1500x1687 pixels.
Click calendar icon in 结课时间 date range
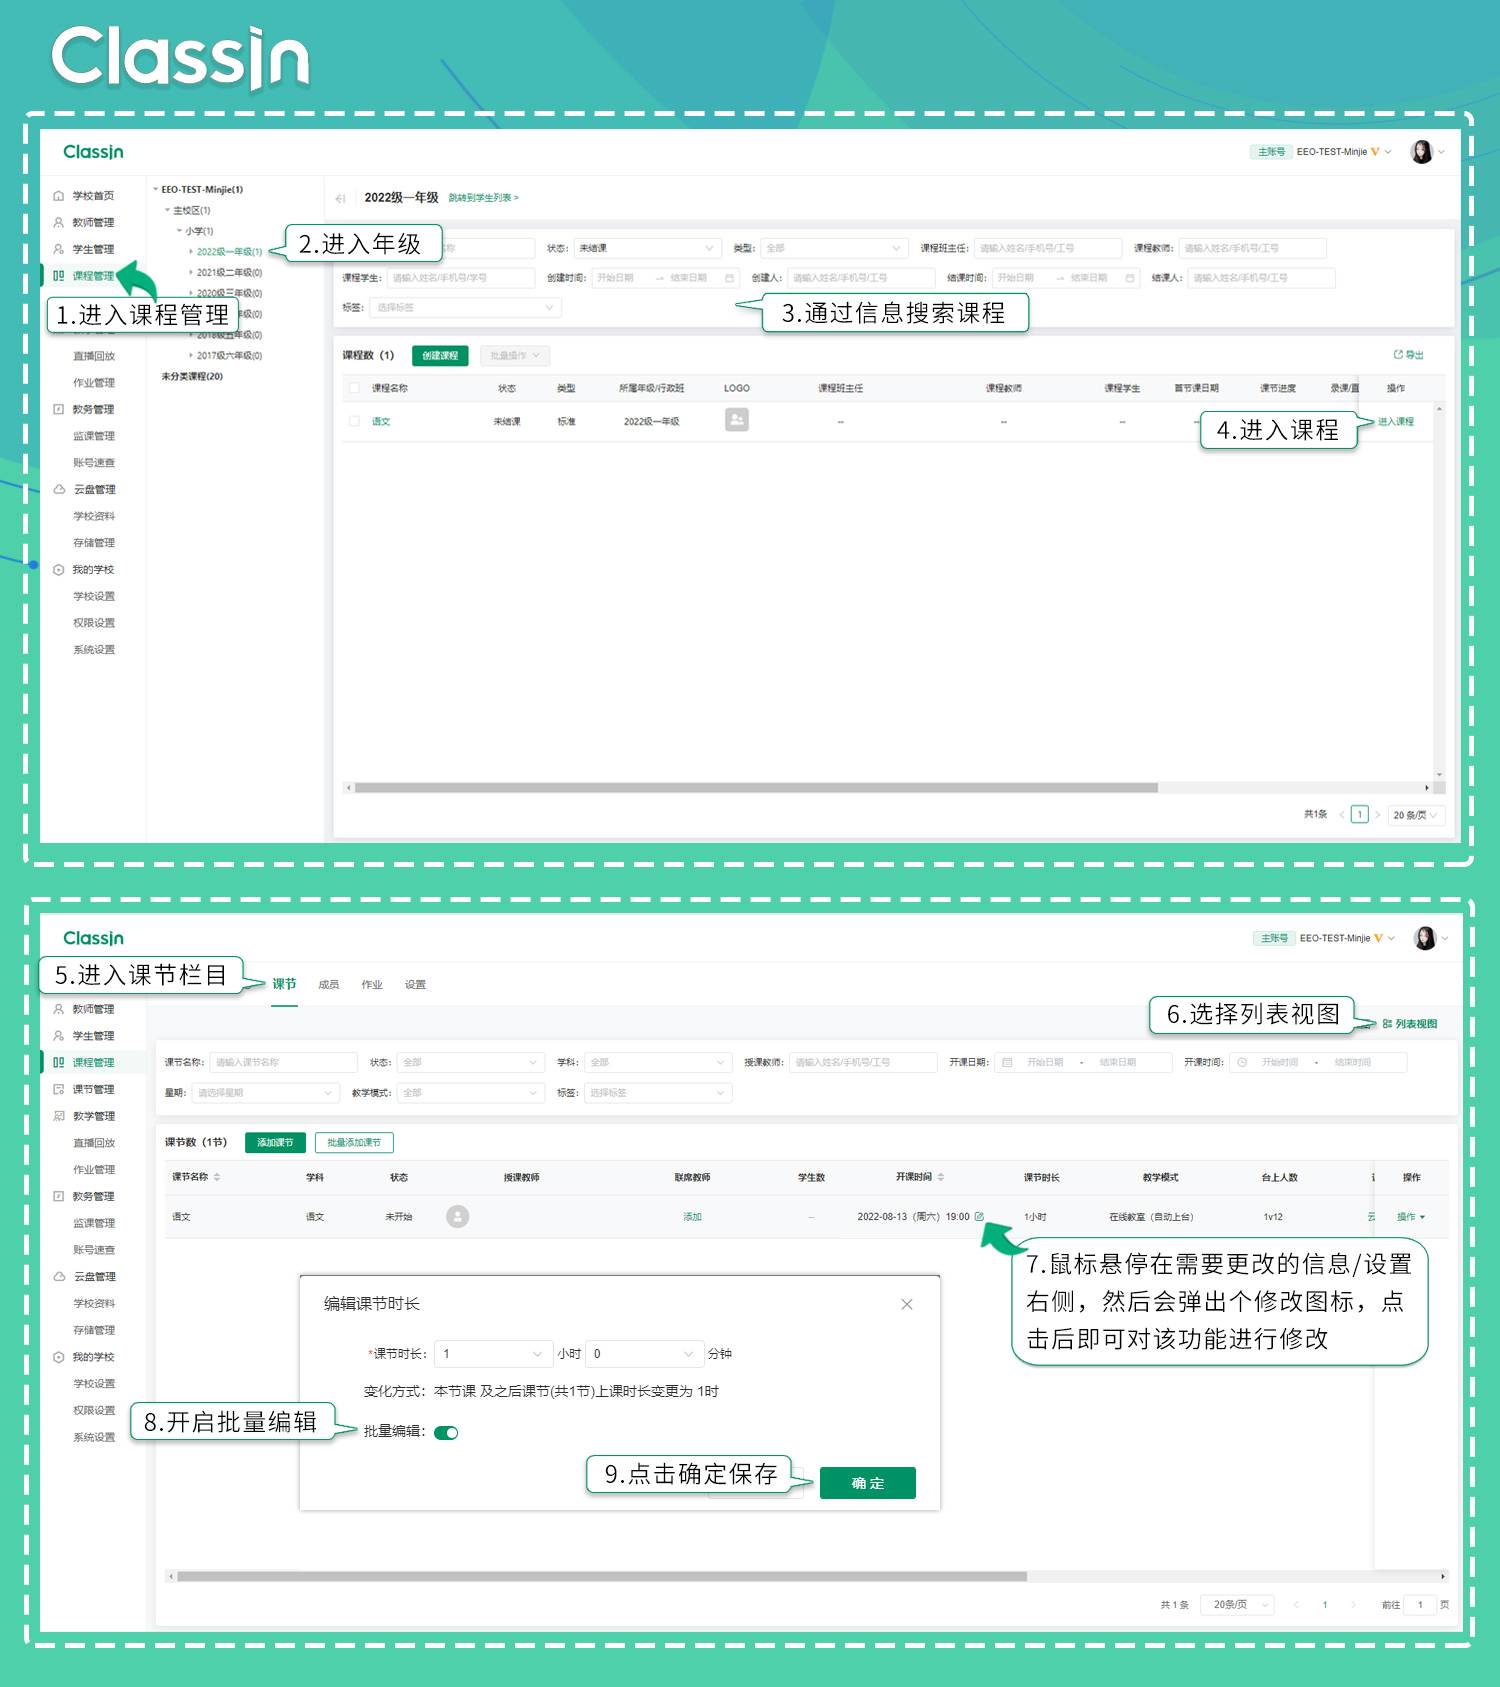1130,278
